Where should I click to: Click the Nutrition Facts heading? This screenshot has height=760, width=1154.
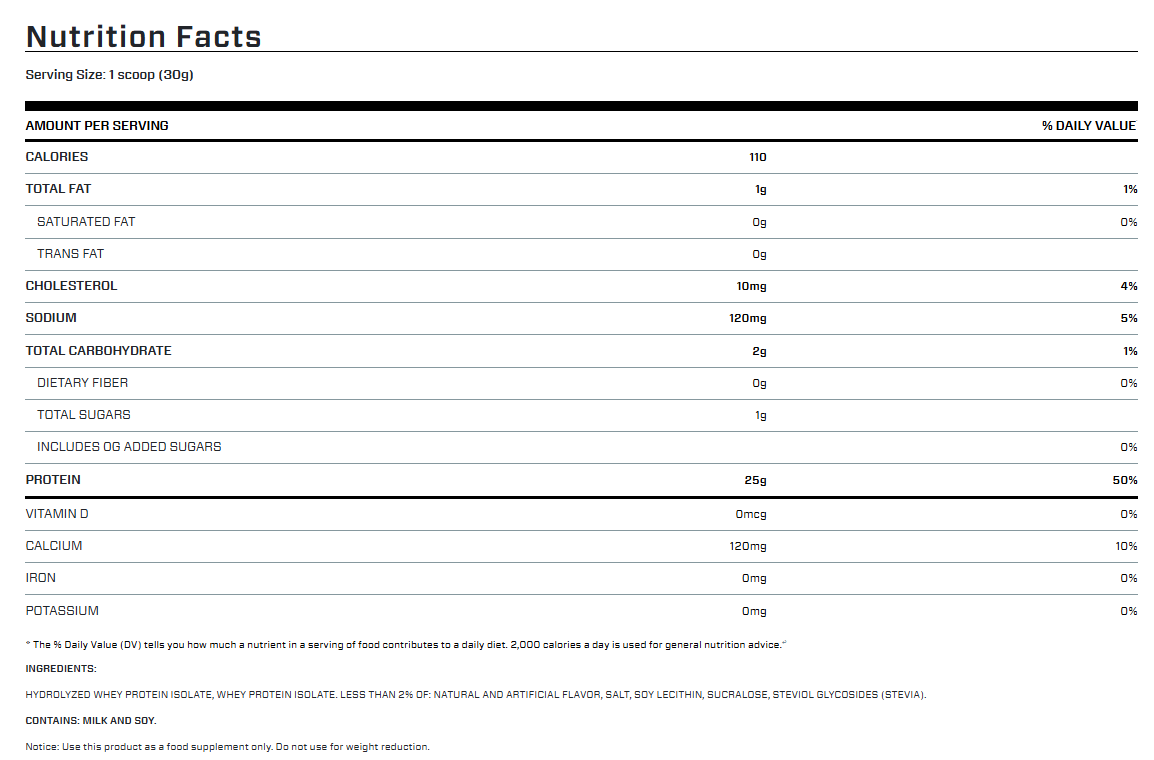(143, 37)
